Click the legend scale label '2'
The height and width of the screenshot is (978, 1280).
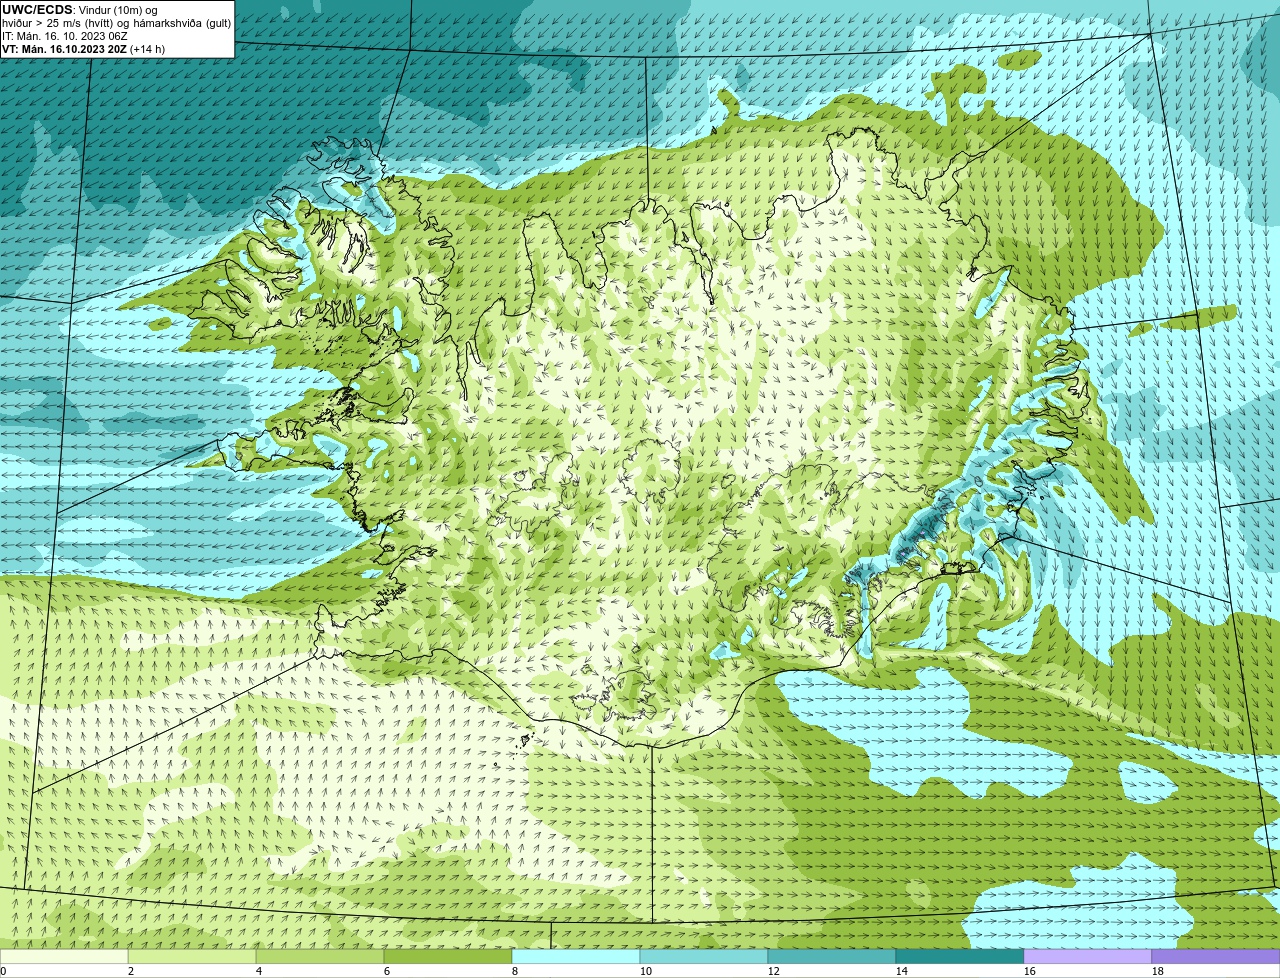[131, 971]
